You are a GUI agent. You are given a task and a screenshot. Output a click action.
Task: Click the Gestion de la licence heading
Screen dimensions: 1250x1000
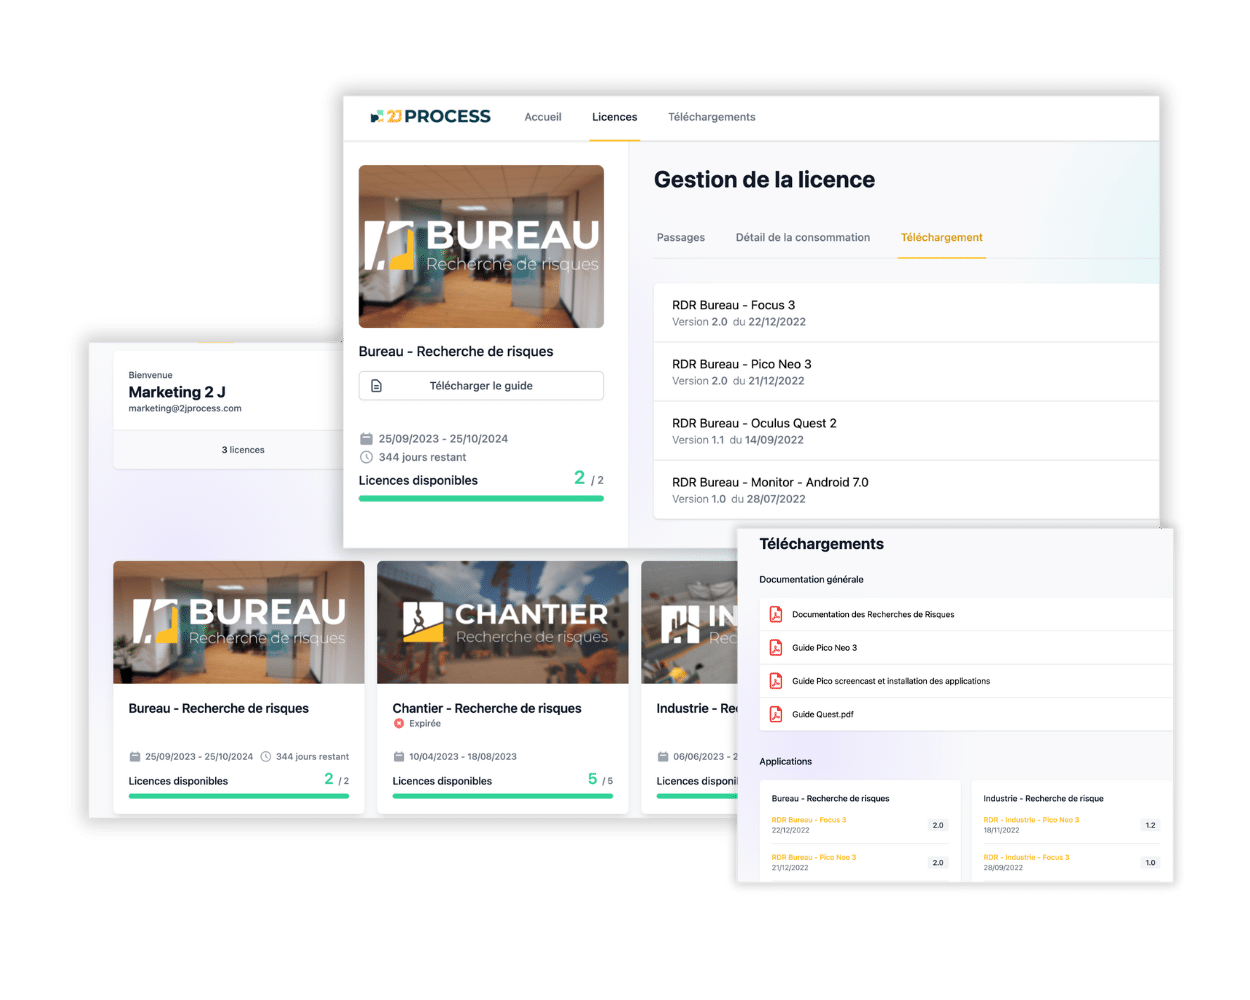pyautogui.click(x=764, y=180)
